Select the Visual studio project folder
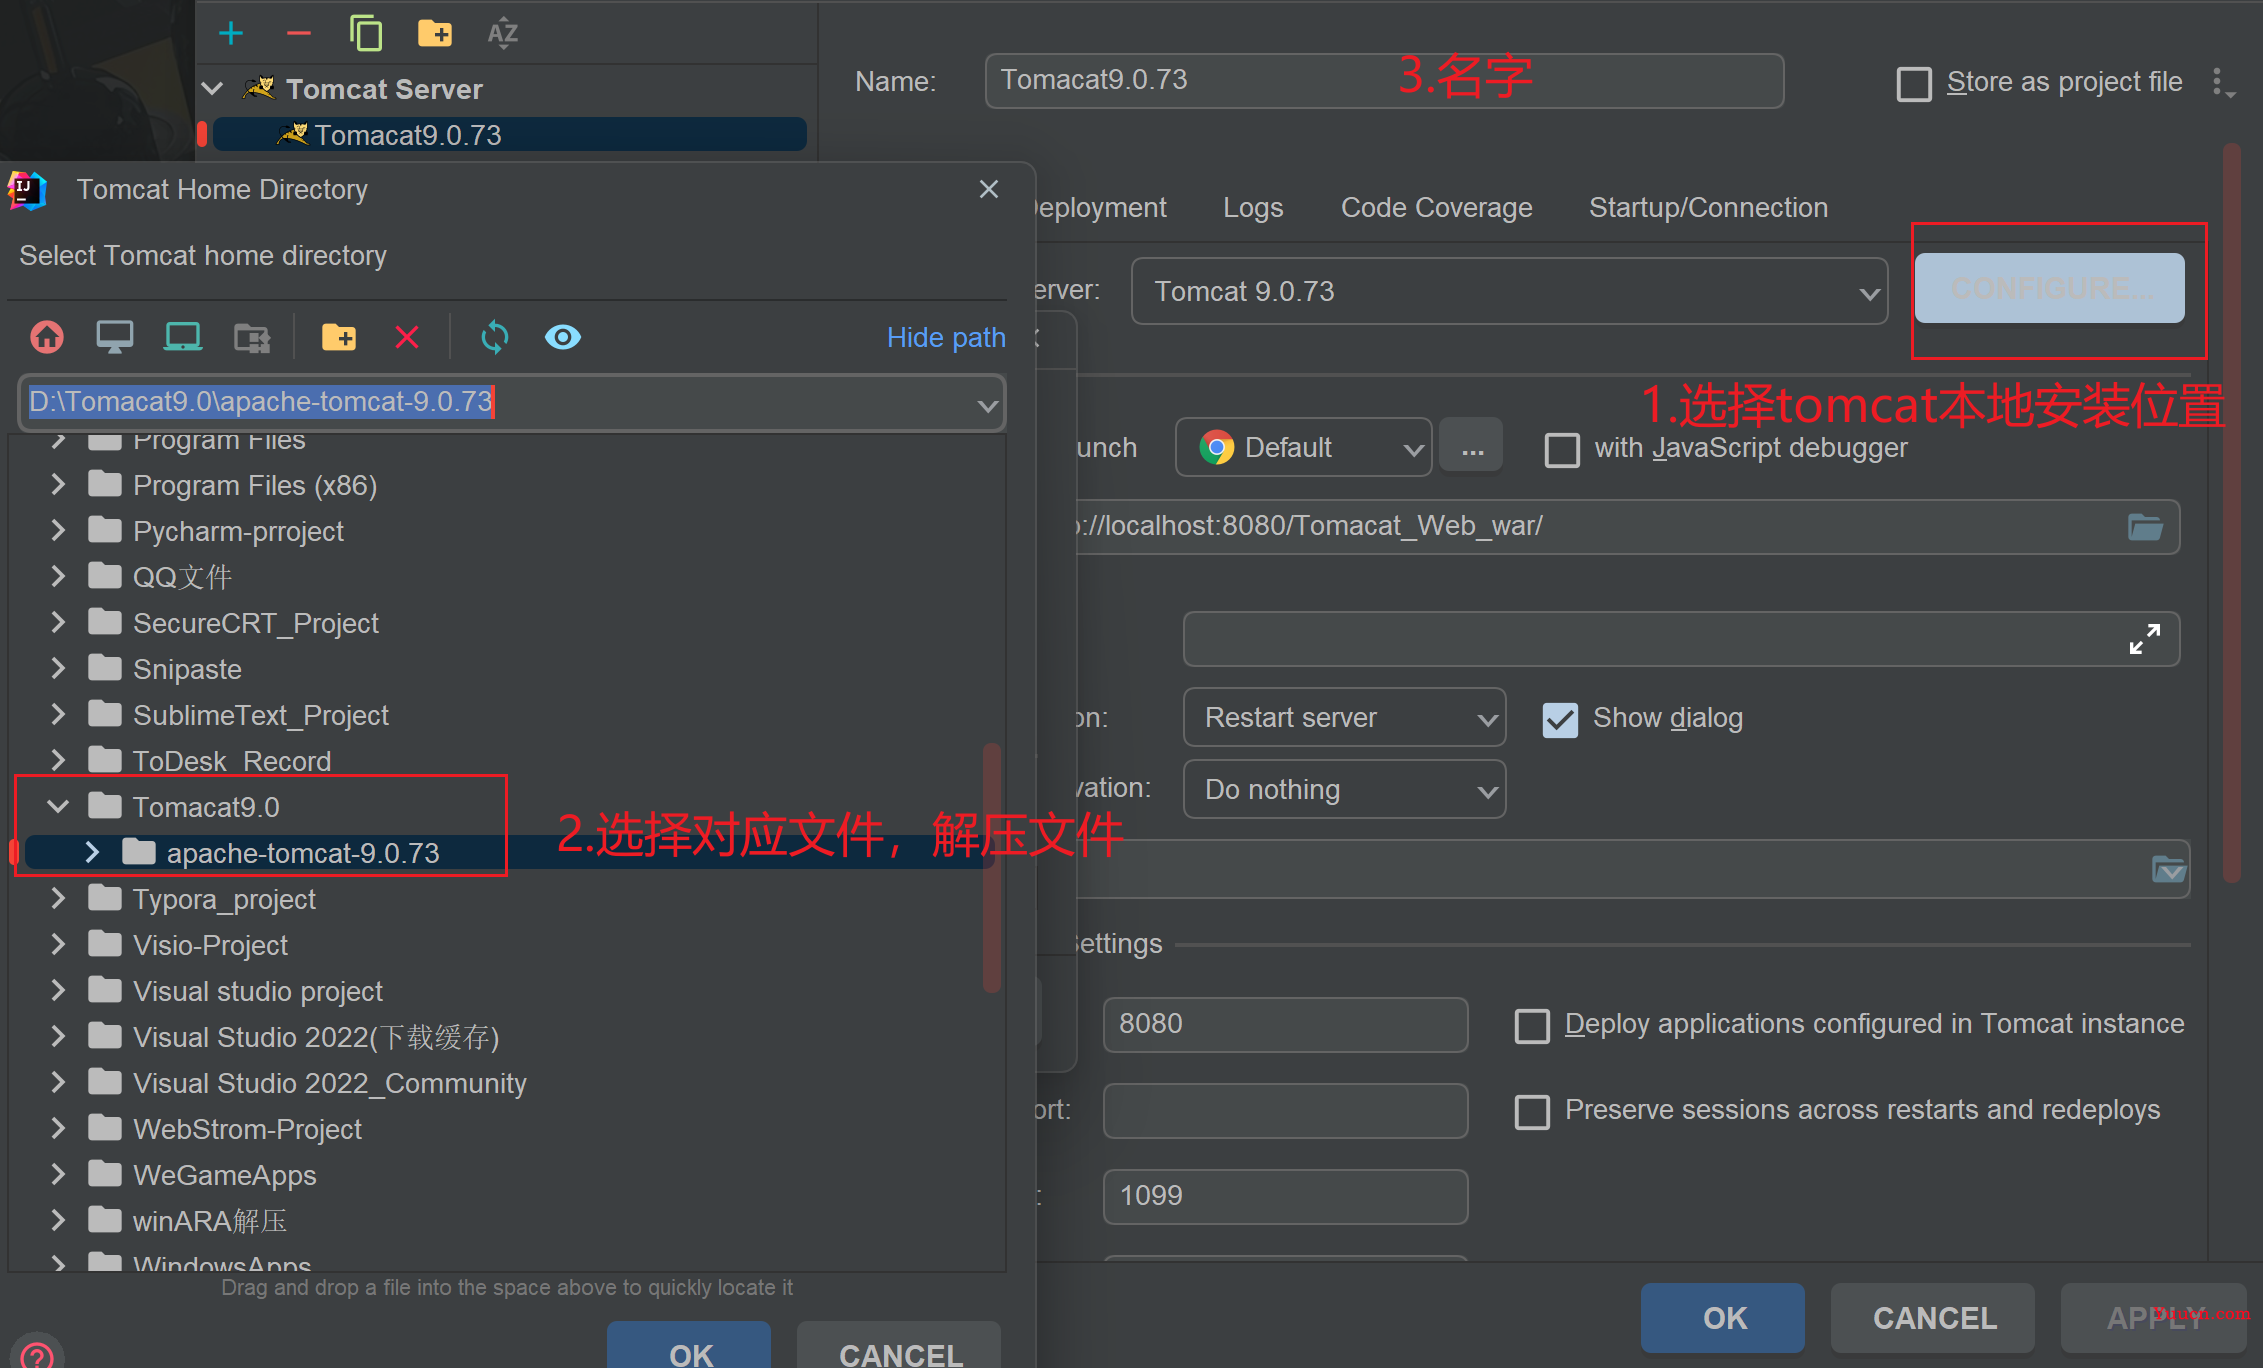This screenshot has height=1368, width=2263. (x=258, y=991)
